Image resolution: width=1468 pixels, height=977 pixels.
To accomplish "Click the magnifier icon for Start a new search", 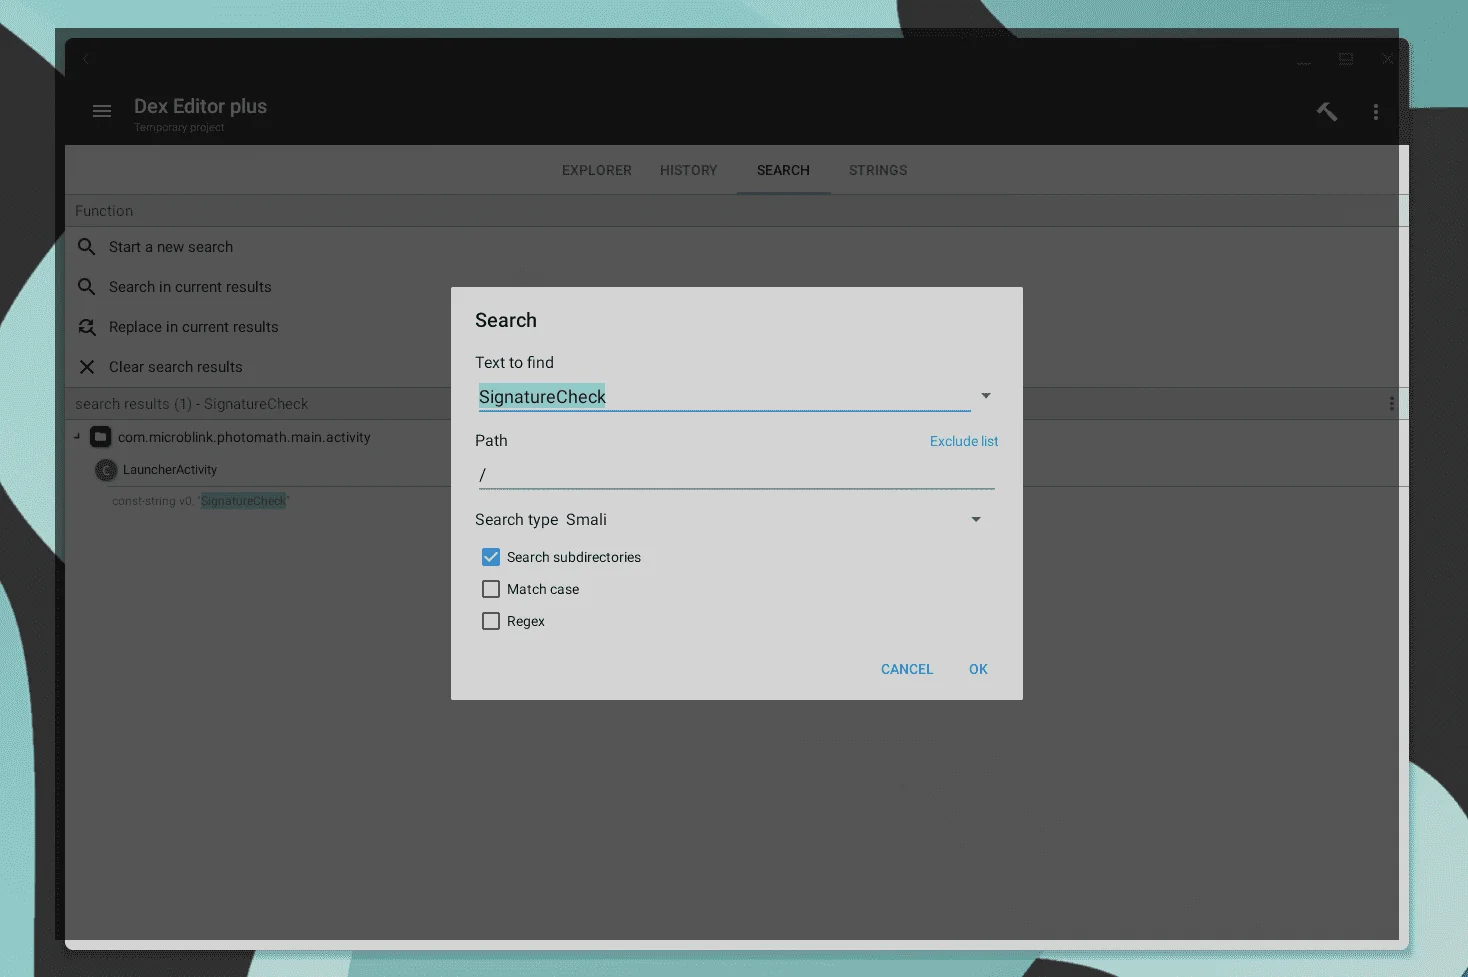I will (x=87, y=247).
